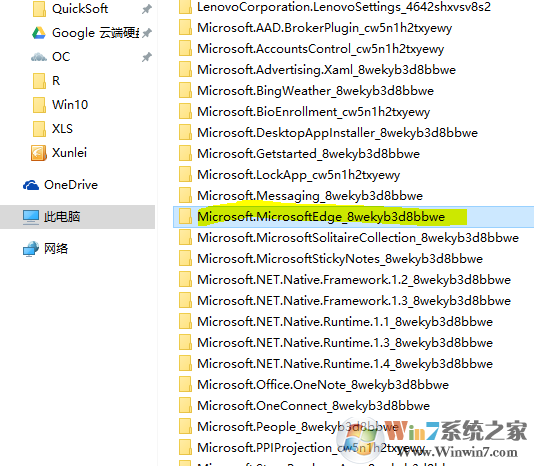The image size is (534, 466).
Task: Click the XLS folder icon
Action: [x=39, y=129]
